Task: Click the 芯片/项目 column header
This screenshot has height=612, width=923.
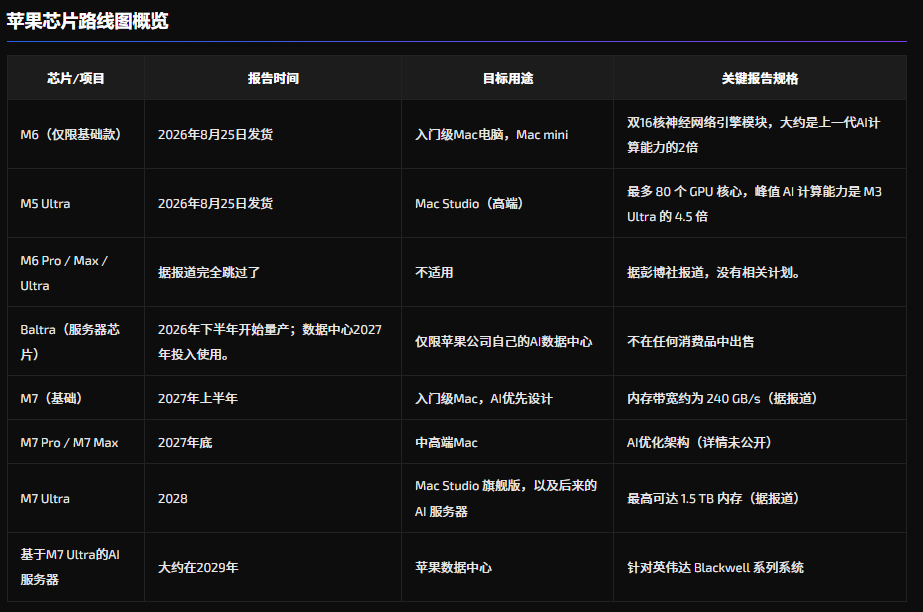Action: [x=76, y=78]
